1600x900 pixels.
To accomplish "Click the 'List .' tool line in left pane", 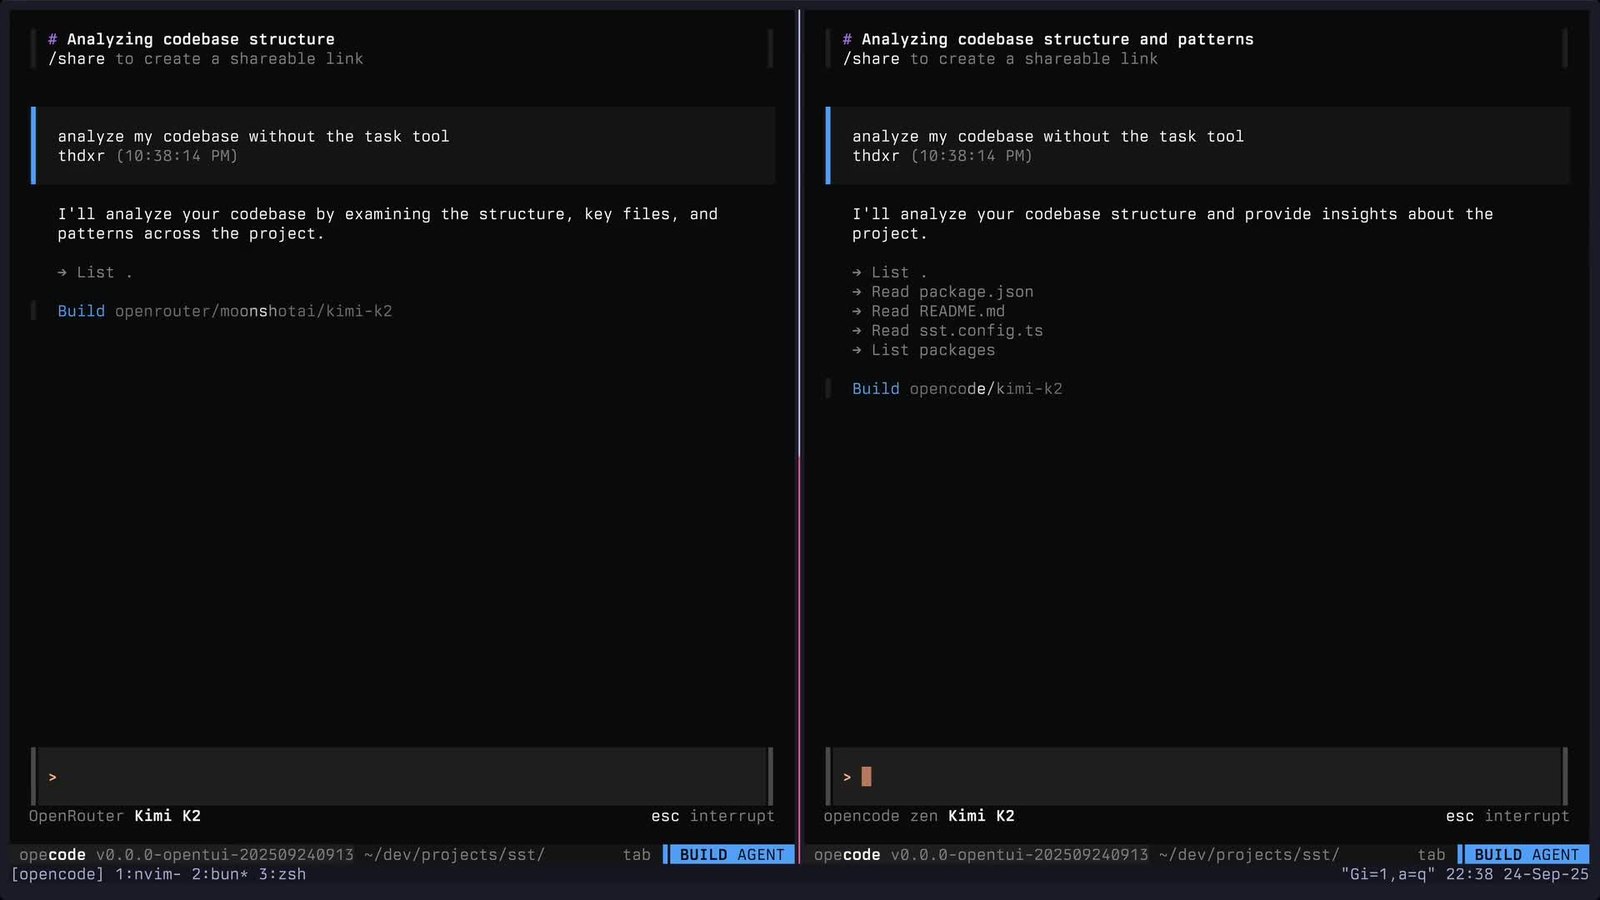I will coord(95,272).
